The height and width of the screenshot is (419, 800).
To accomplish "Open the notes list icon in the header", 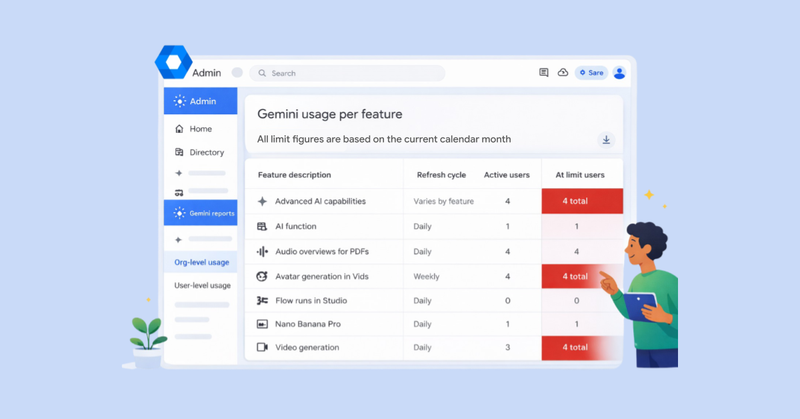I will [544, 72].
